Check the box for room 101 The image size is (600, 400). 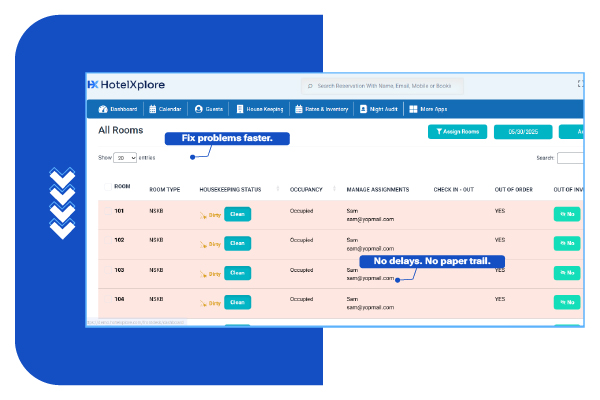click(x=108, y=211)
